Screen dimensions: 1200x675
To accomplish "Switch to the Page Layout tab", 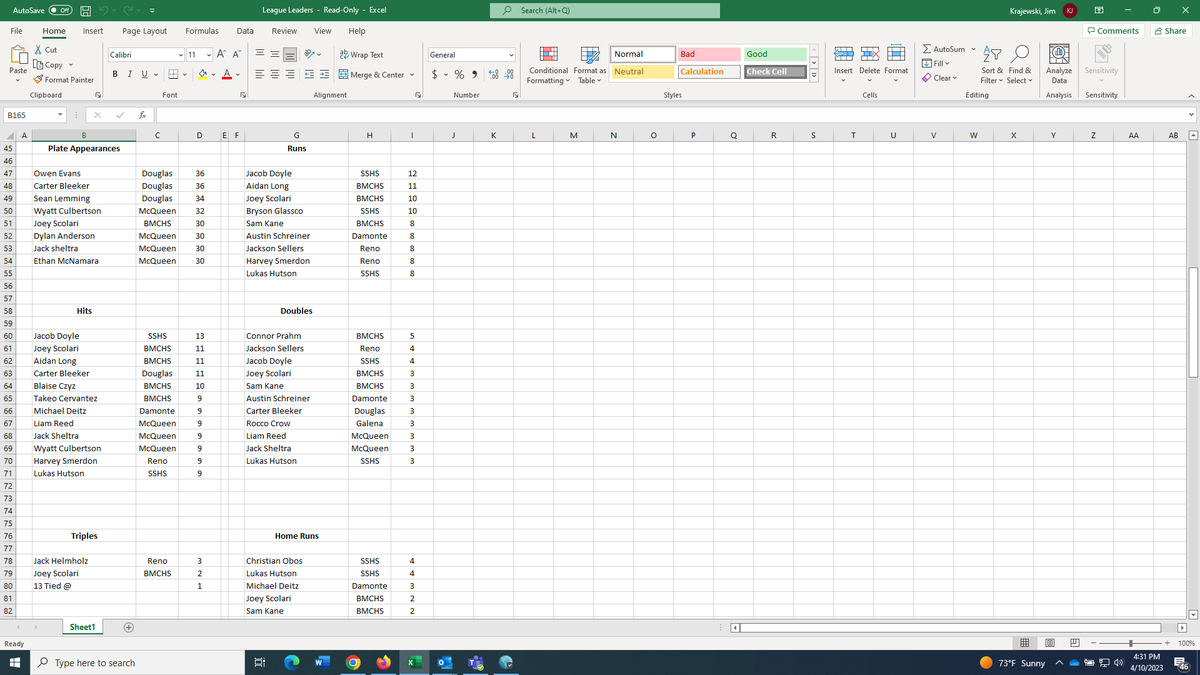I will (145, 31).
